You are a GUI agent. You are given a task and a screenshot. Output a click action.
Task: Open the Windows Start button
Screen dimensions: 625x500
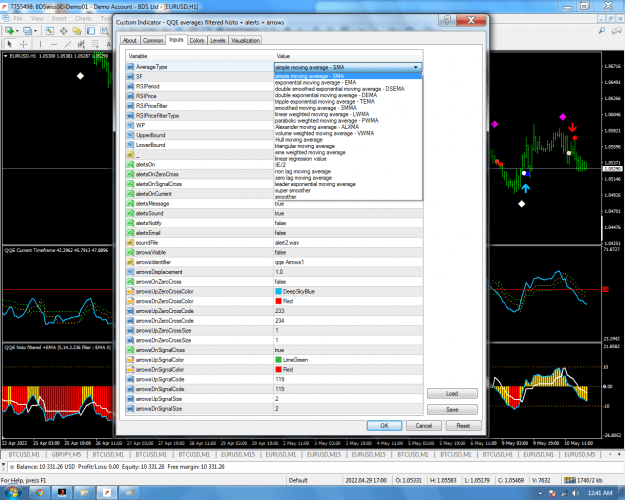pyautogui.click(x=12, y=493)
